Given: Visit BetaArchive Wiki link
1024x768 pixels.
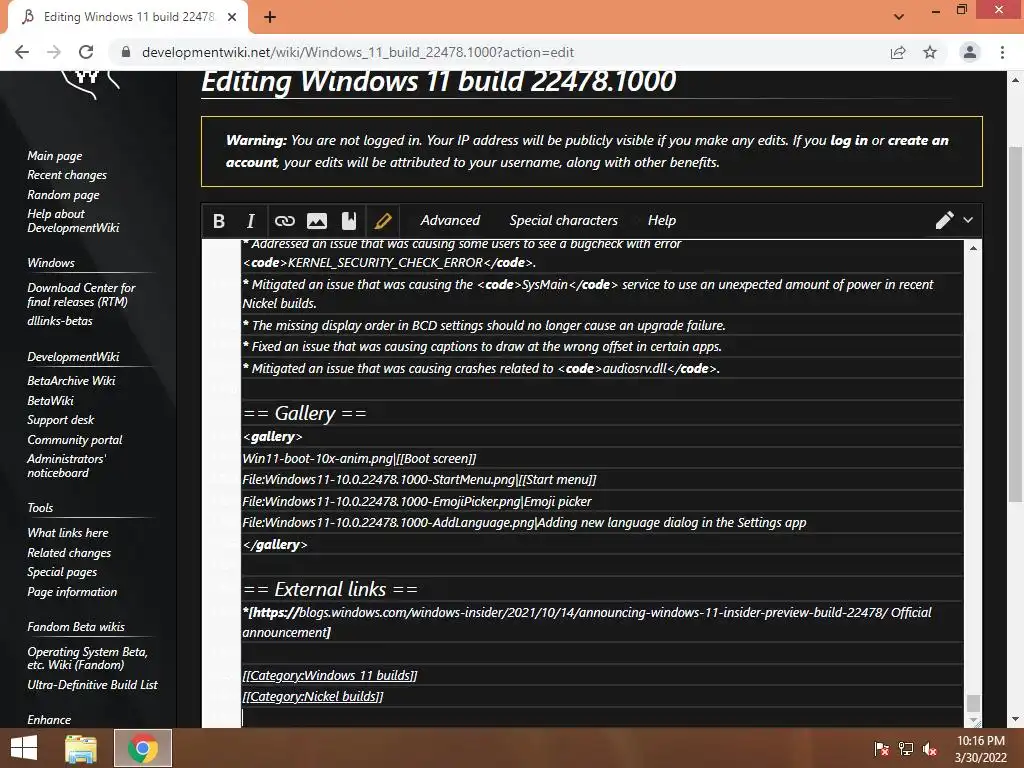Looking at the screenshot, I should [71, 381].
